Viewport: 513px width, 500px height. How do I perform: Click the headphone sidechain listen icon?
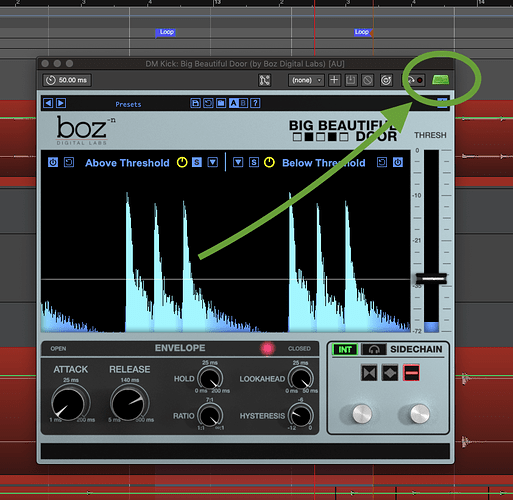[x=374, y=349]
